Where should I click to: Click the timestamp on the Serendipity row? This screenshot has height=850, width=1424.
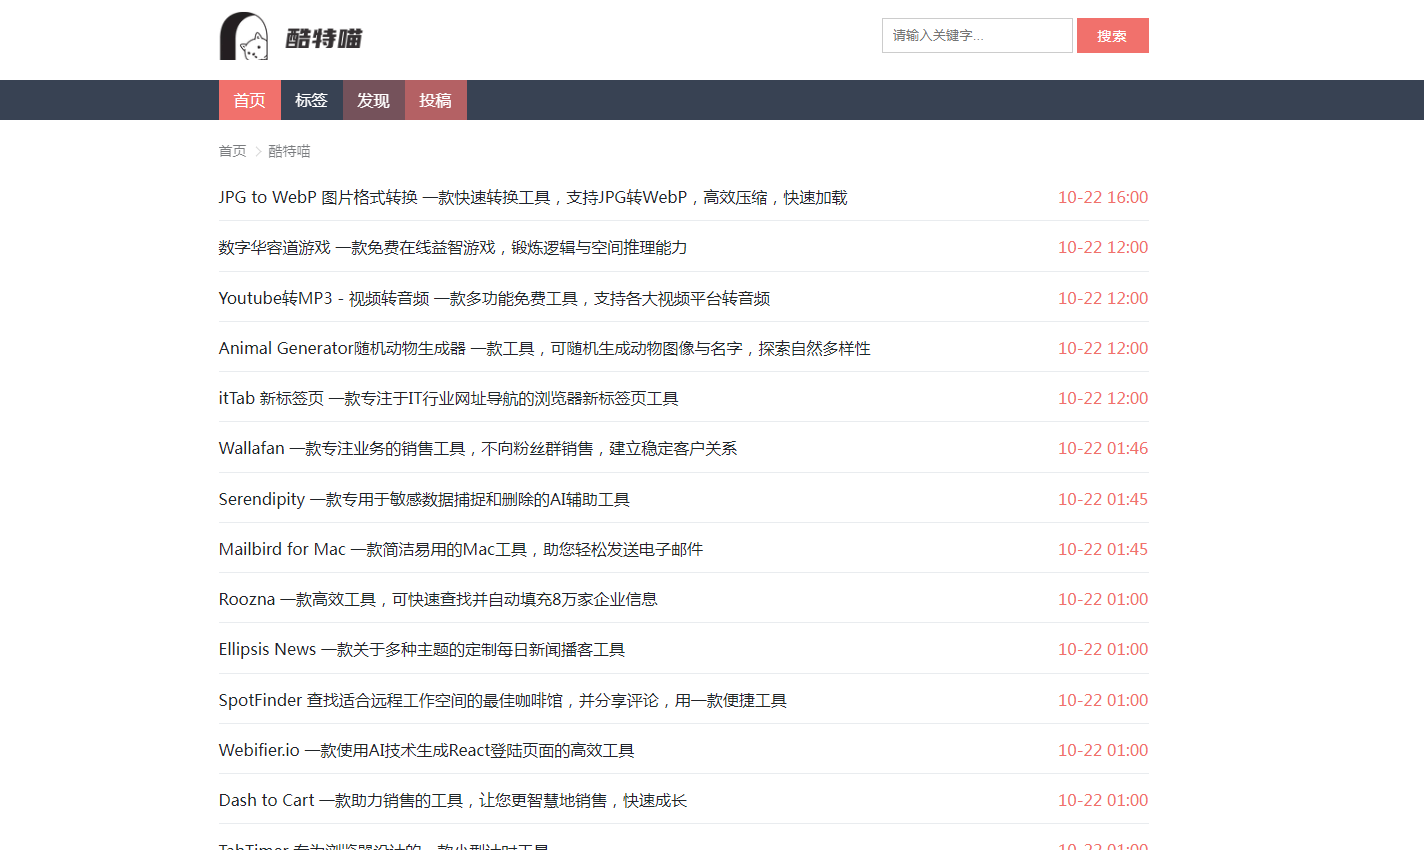coord(1103,499)
